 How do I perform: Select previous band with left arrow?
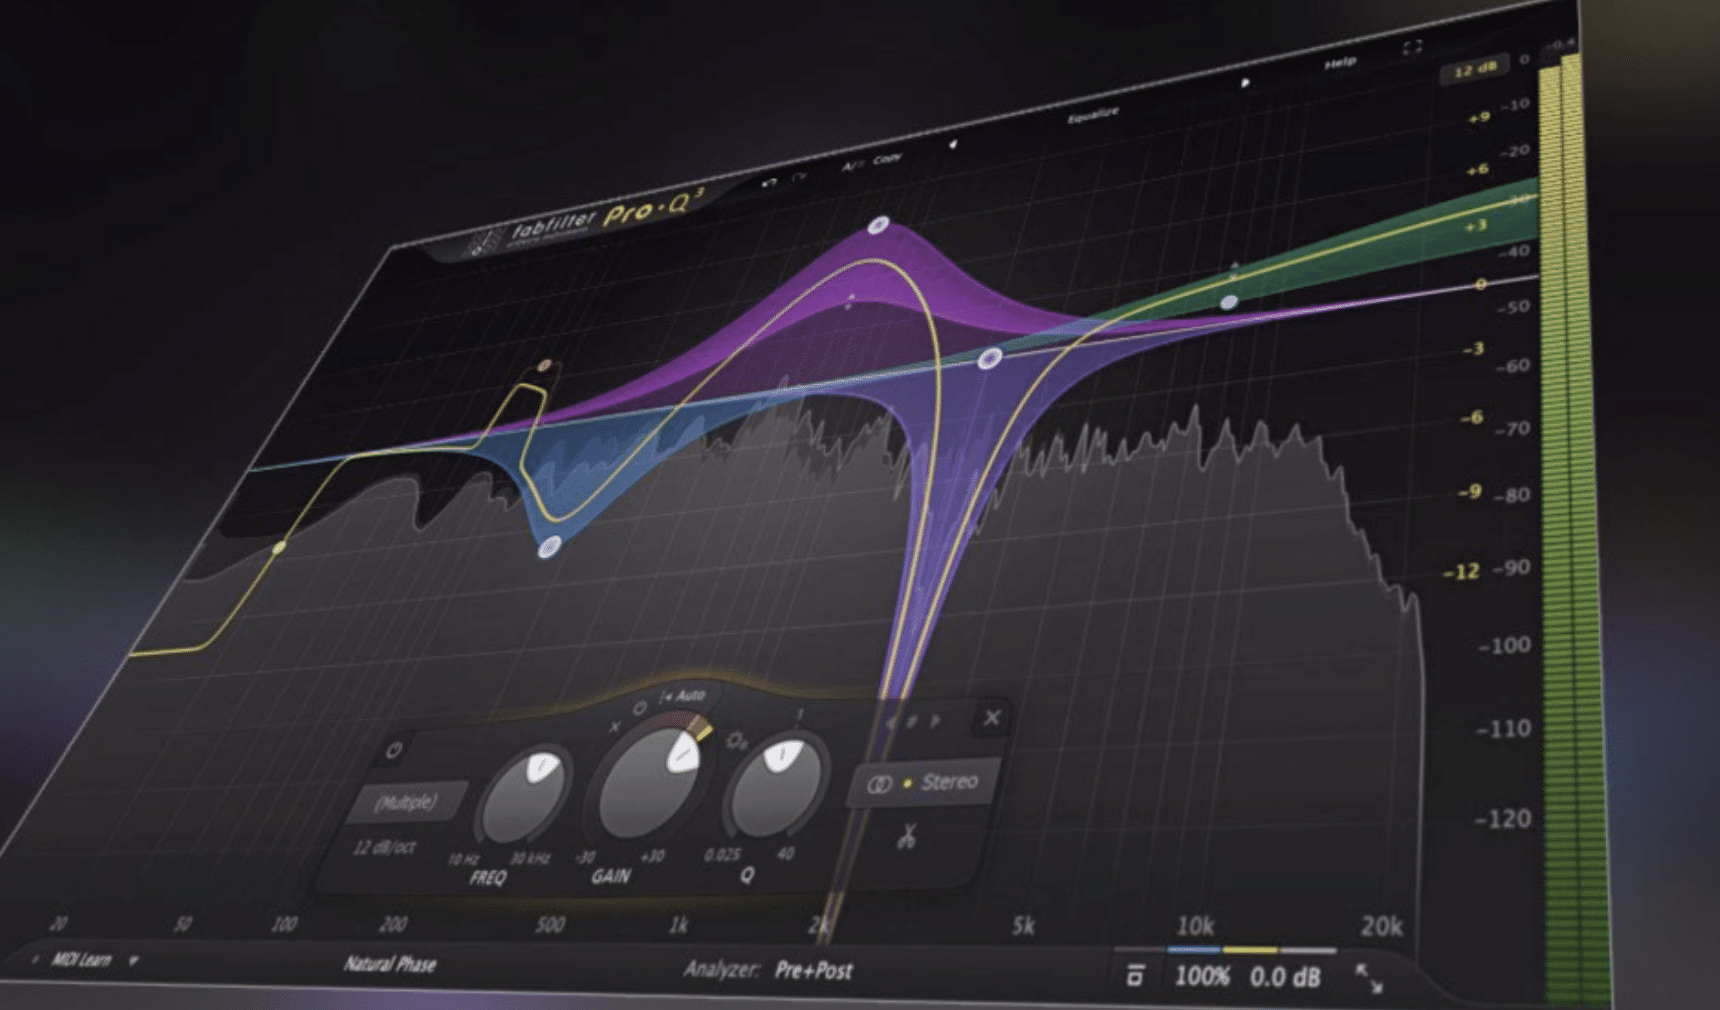[x=890, y=721]
